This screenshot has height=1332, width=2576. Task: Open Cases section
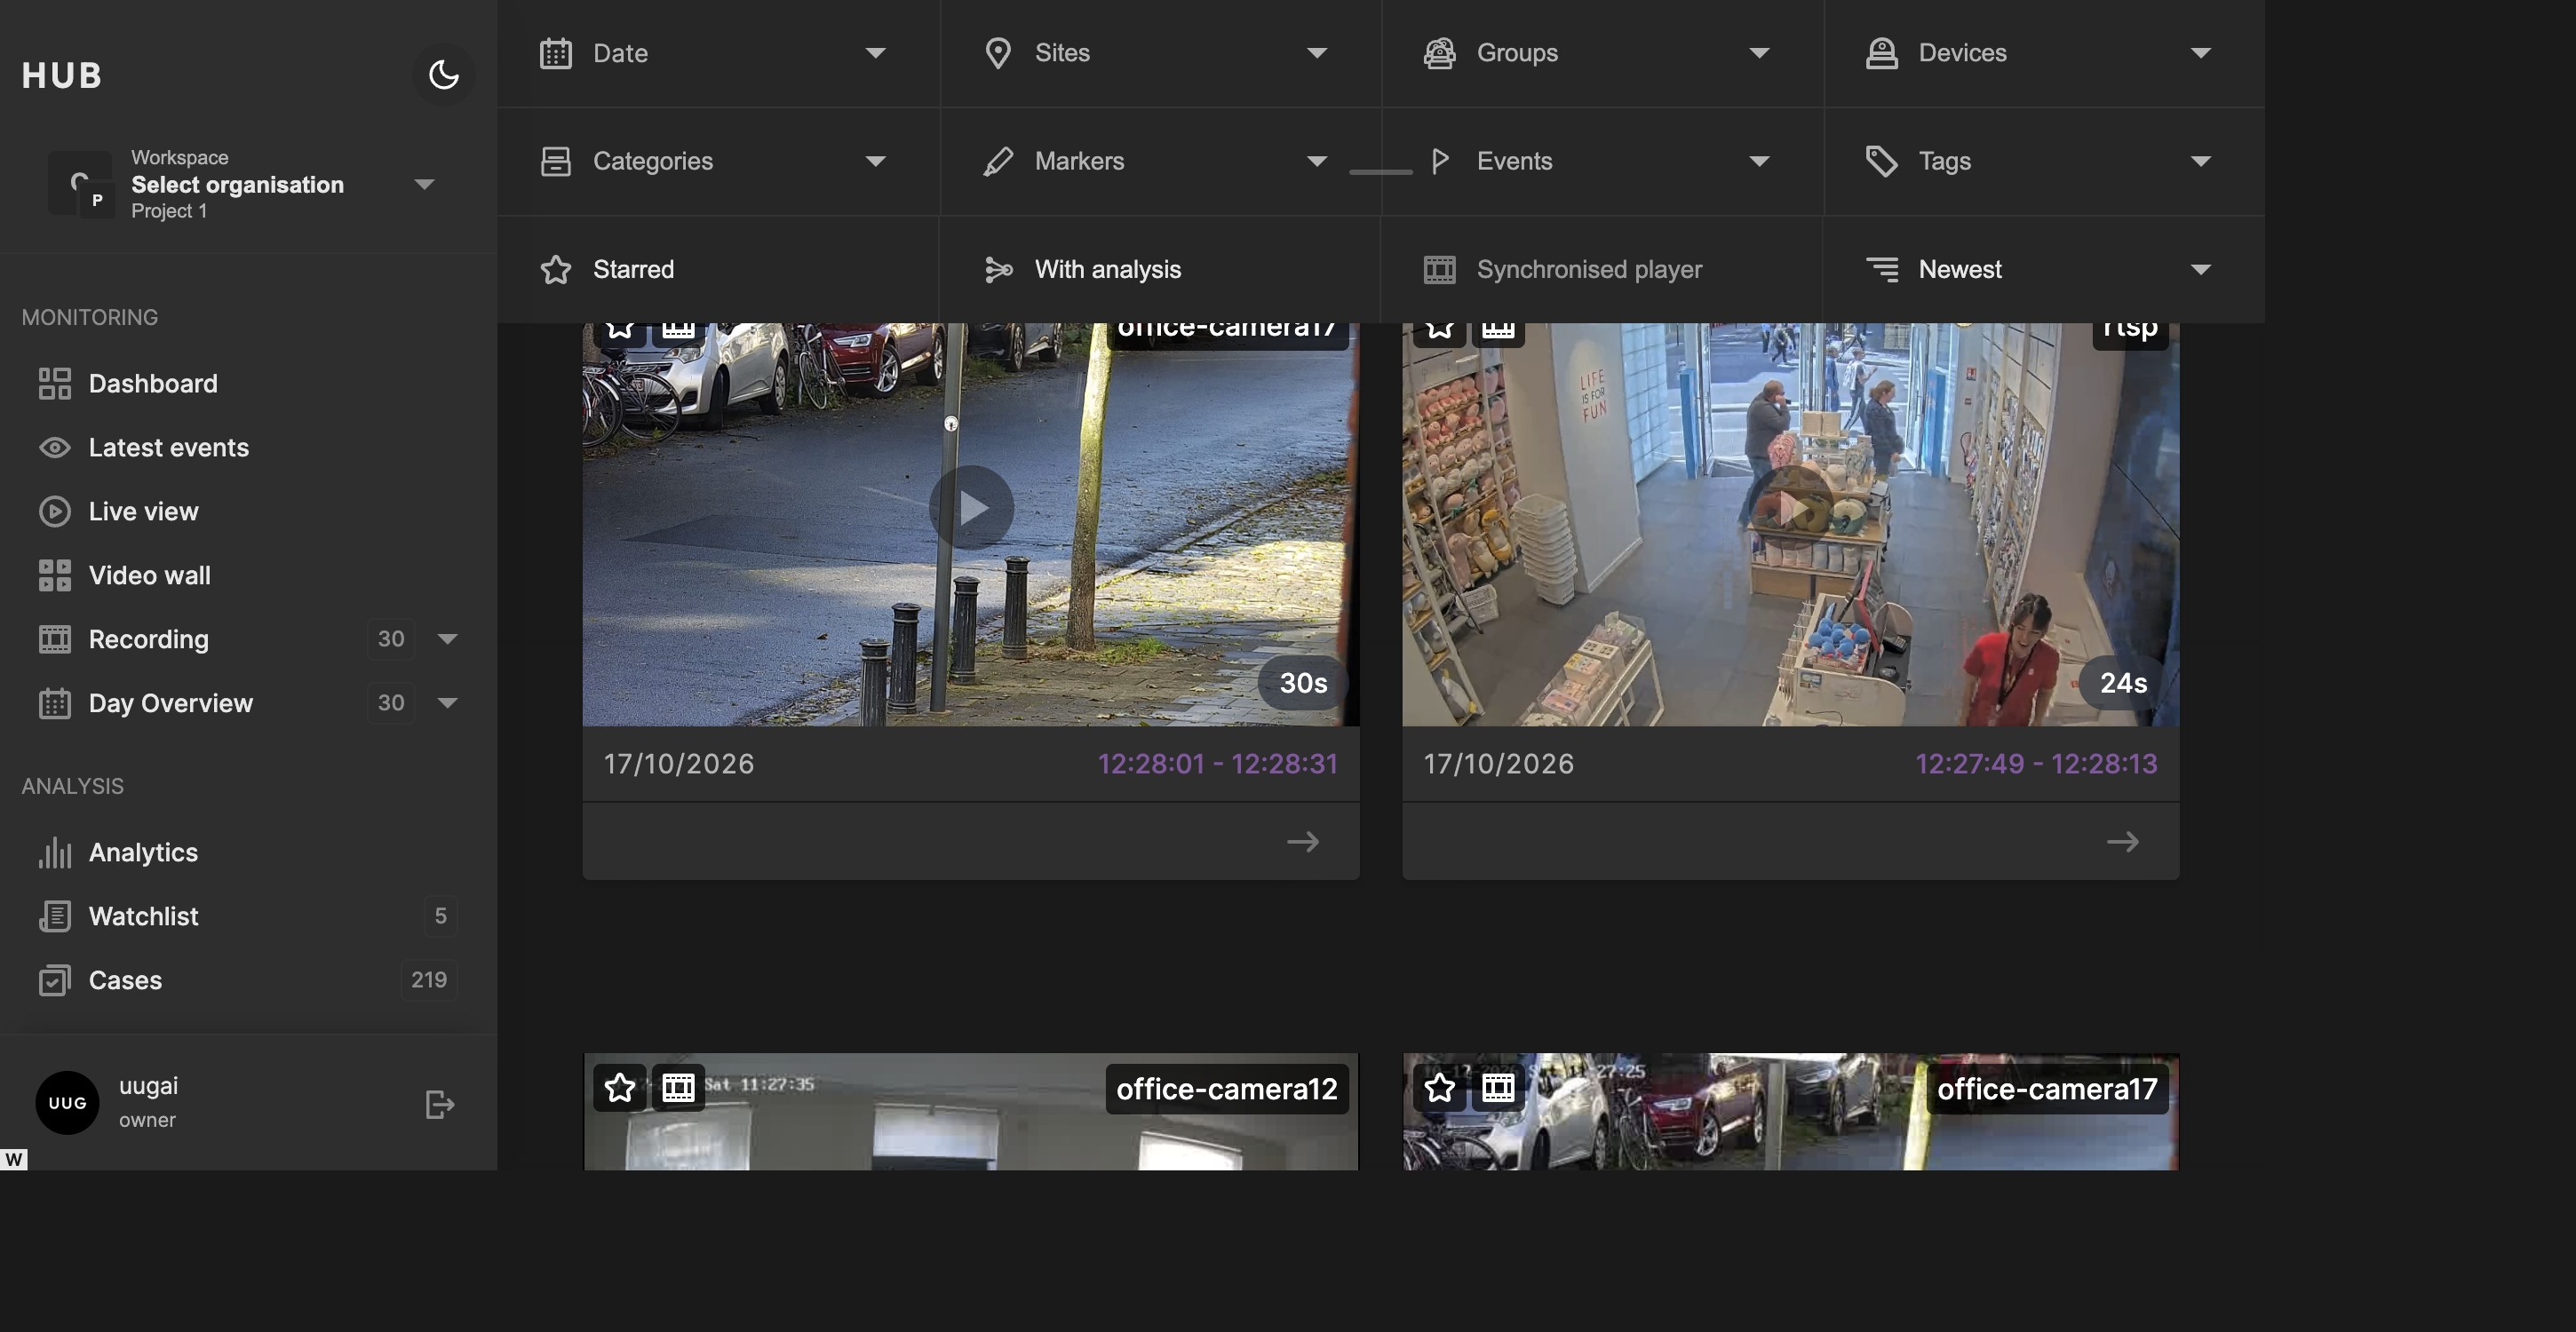[125, 980]
